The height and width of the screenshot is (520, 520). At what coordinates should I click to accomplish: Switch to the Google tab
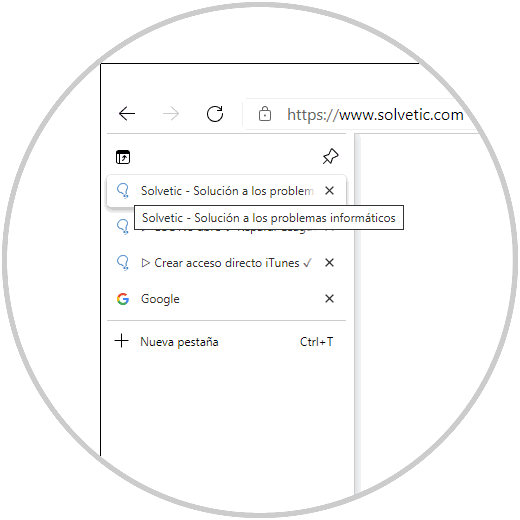tap(226, 299)
